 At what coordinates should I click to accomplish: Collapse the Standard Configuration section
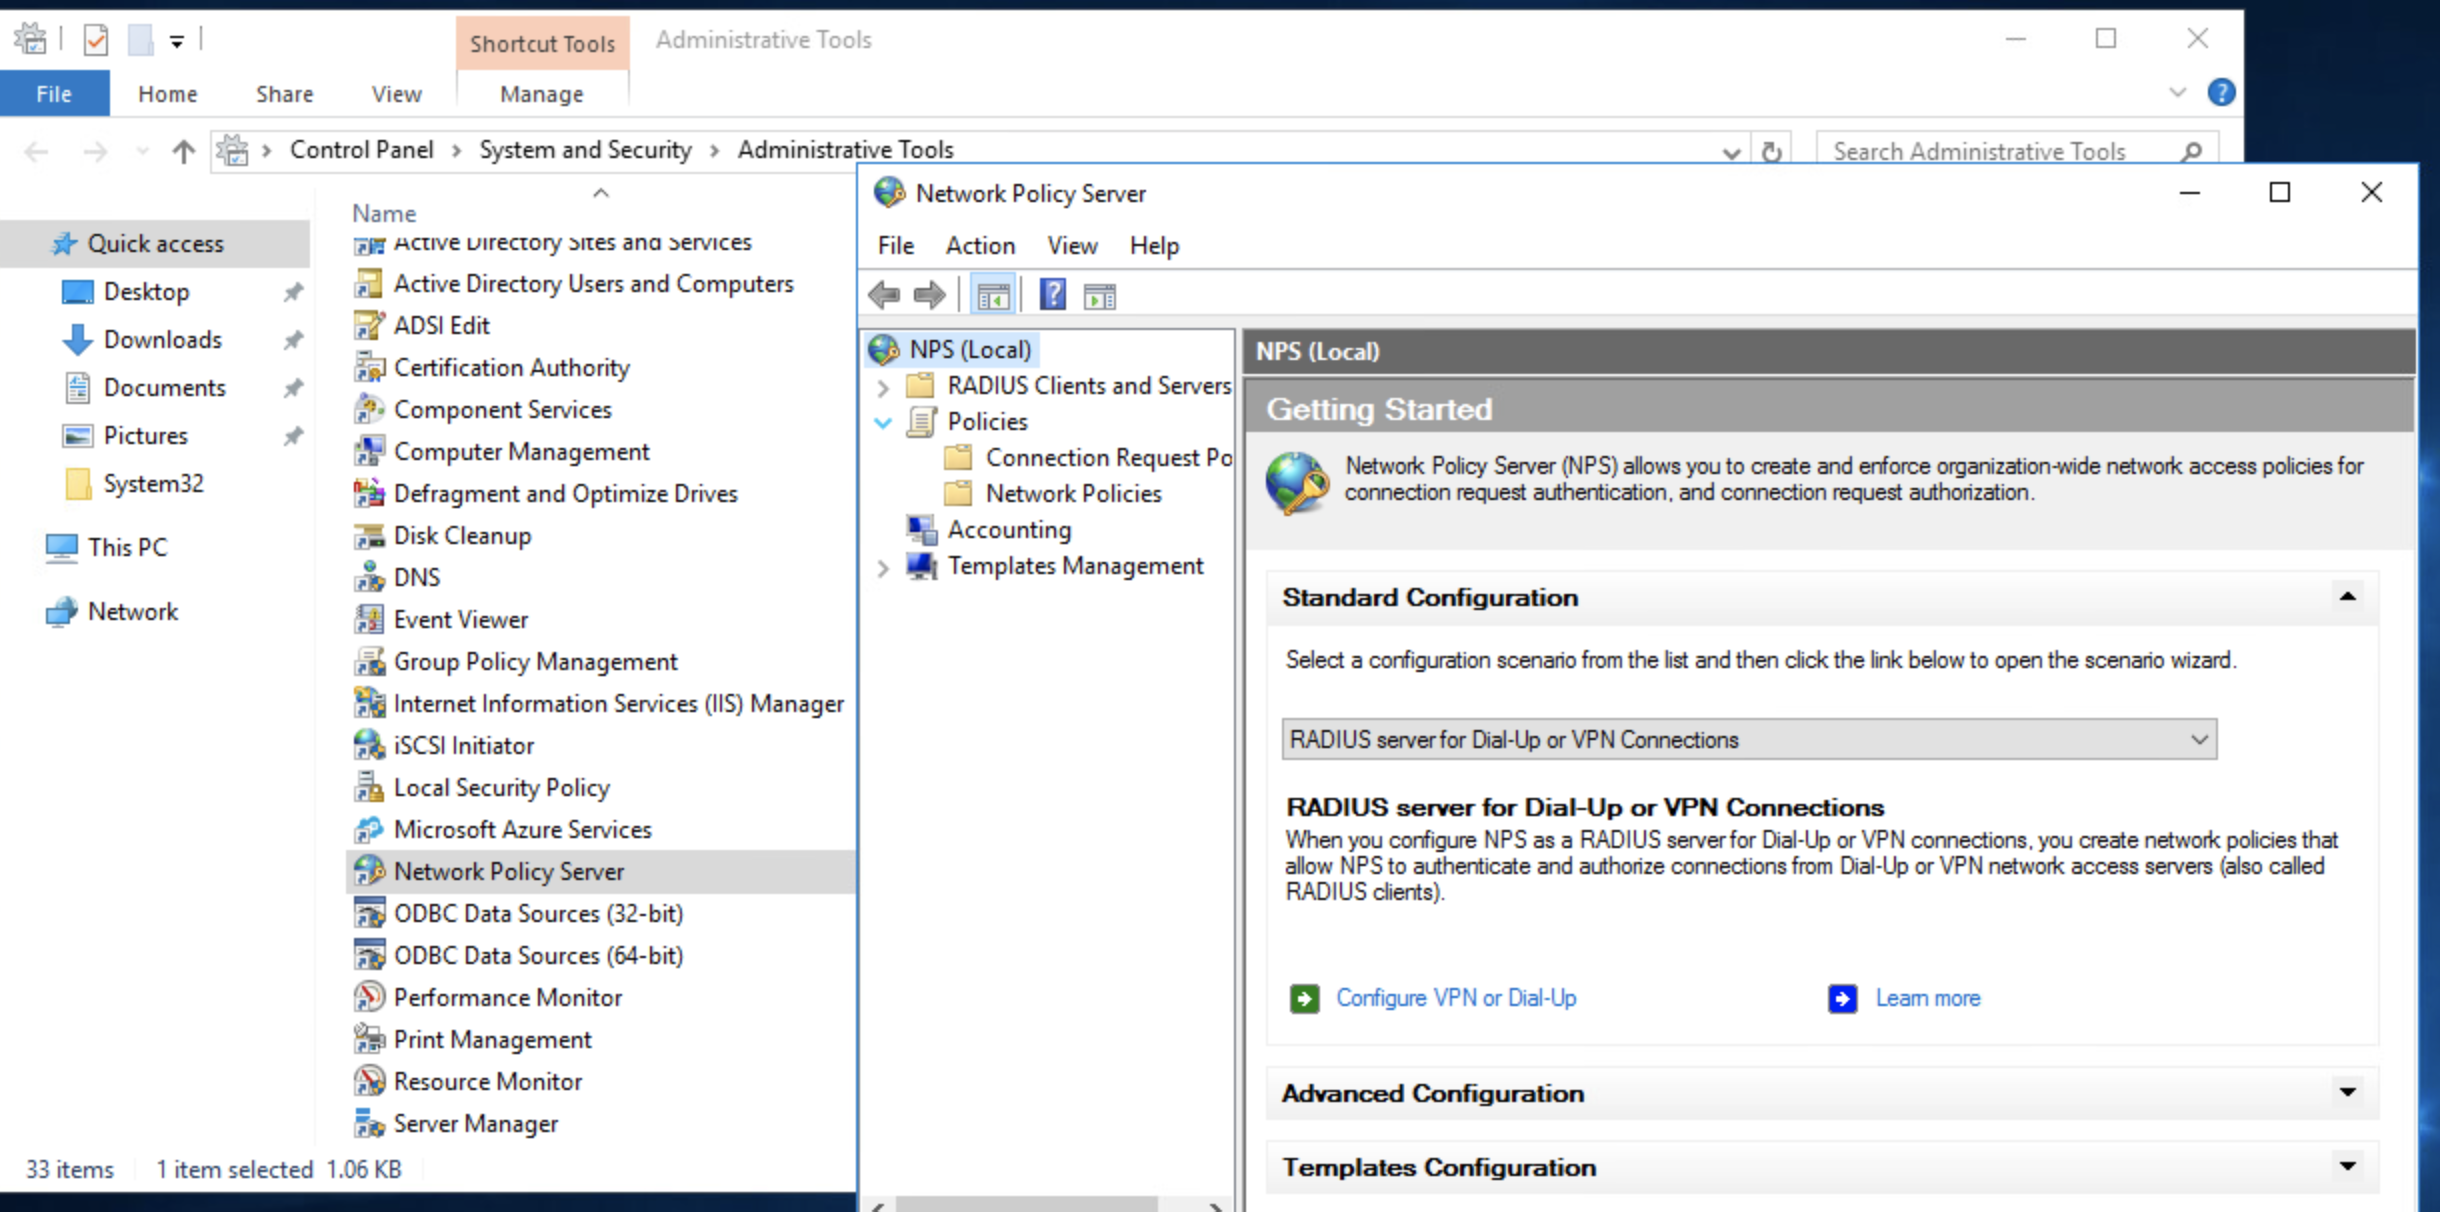click(x=2347, y=597)
